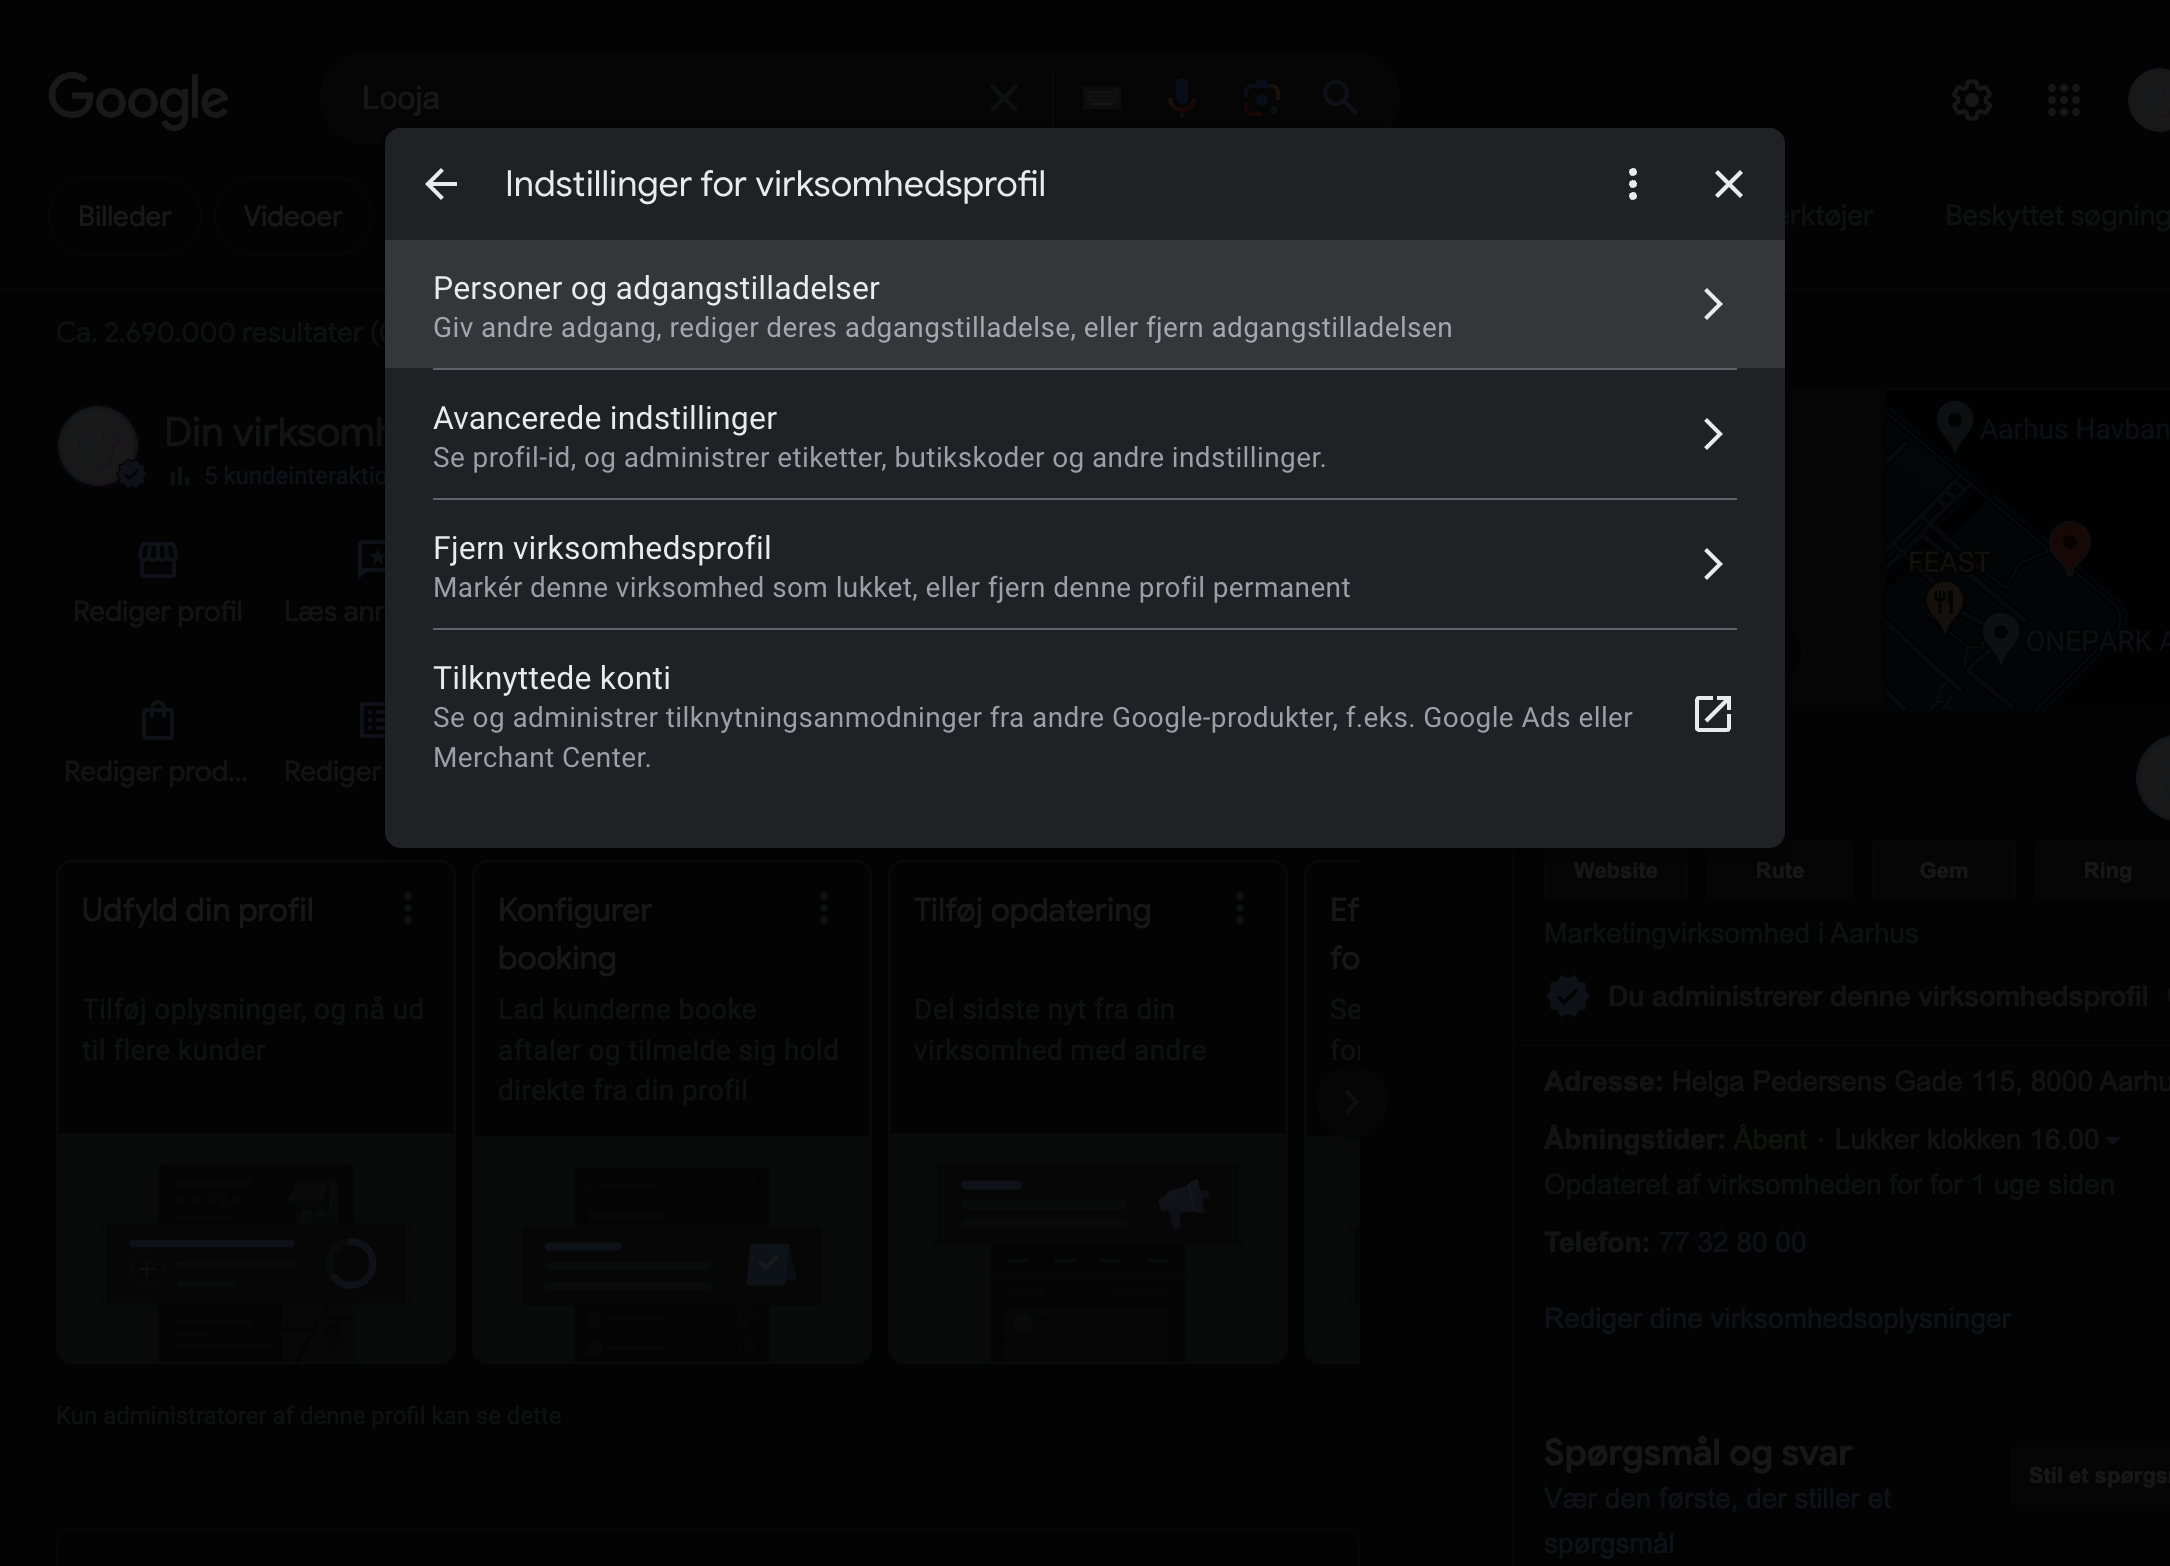
Task: Click phone number 77 32 80 00
Action: click(x=1732, y=1243)
